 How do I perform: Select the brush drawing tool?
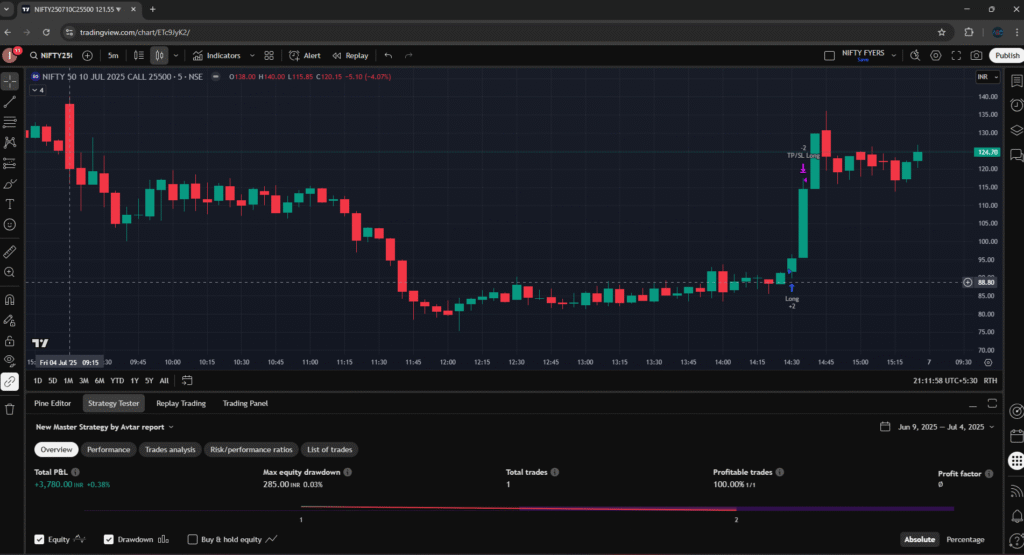[10, 183]
